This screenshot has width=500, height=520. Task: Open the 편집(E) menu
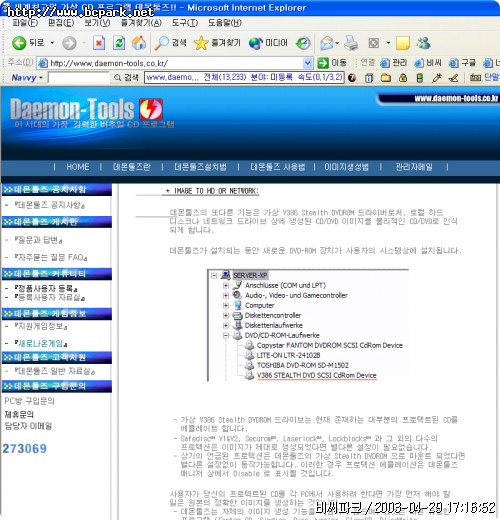(x=61, y=23)
